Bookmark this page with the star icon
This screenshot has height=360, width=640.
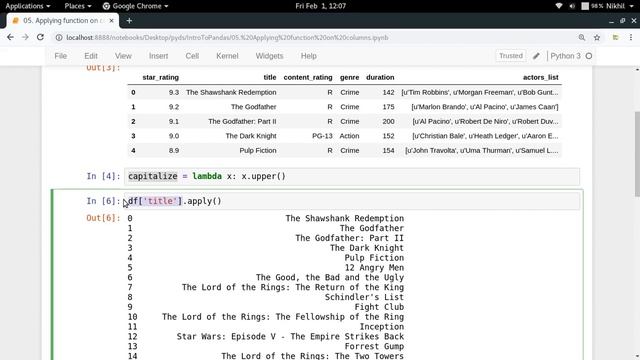tap(597, 38)
